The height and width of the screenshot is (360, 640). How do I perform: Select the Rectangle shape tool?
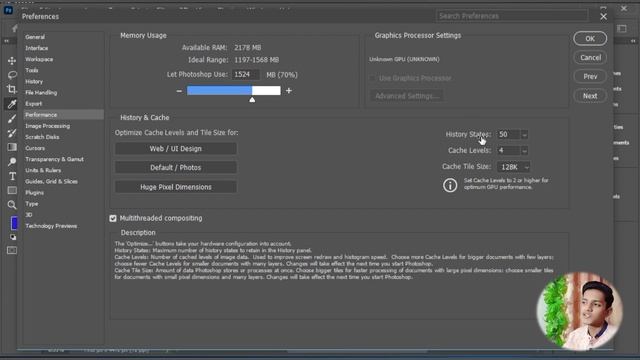12,190
